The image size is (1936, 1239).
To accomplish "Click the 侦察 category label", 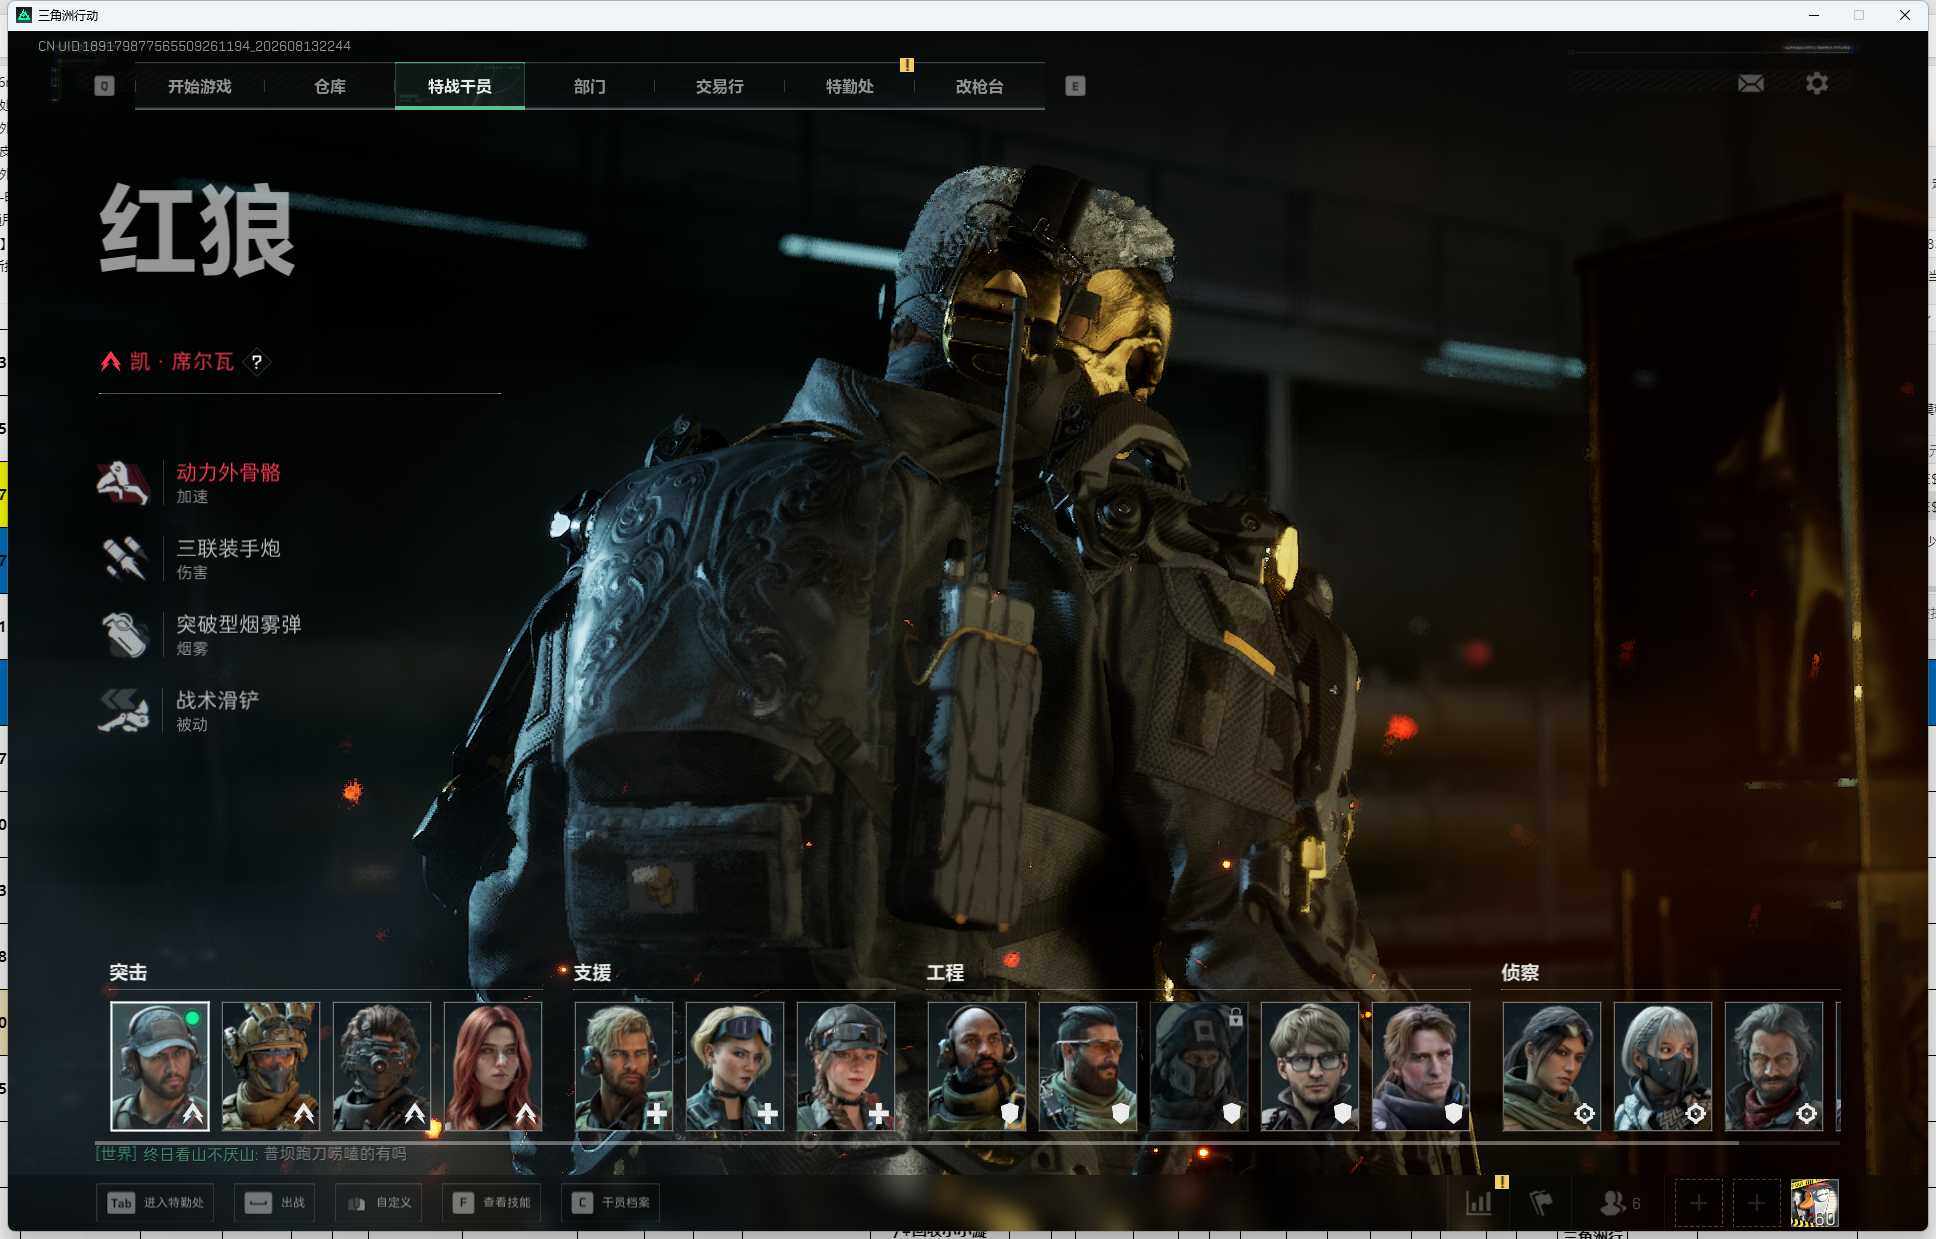I will click(x=1520, y=972).
